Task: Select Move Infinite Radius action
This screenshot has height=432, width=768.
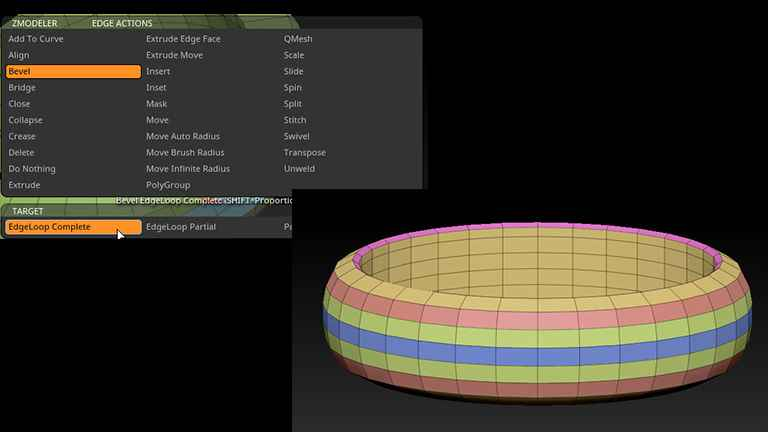Action: [x=188, y=168]
